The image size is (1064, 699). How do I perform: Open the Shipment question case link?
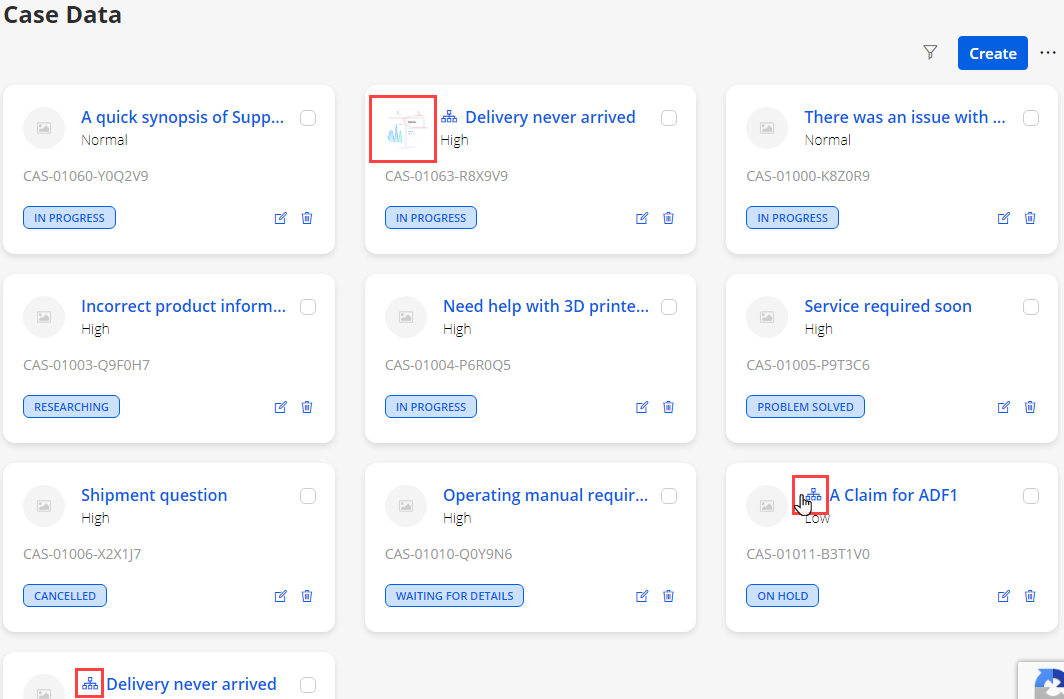coord(154,495)
